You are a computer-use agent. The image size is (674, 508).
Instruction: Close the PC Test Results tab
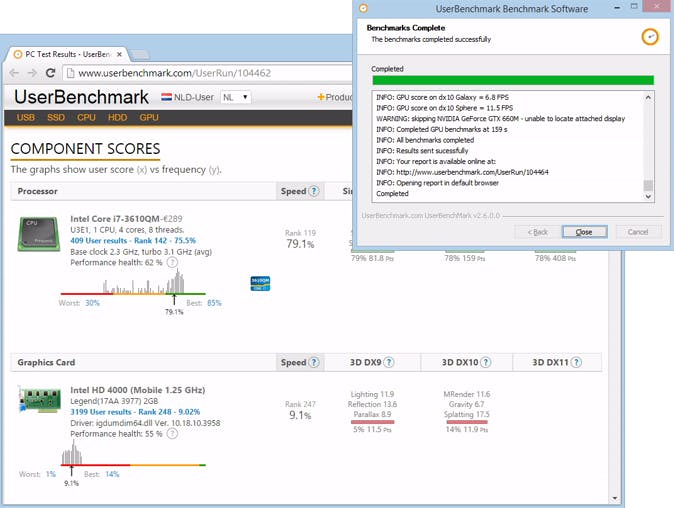click(119, 54)
